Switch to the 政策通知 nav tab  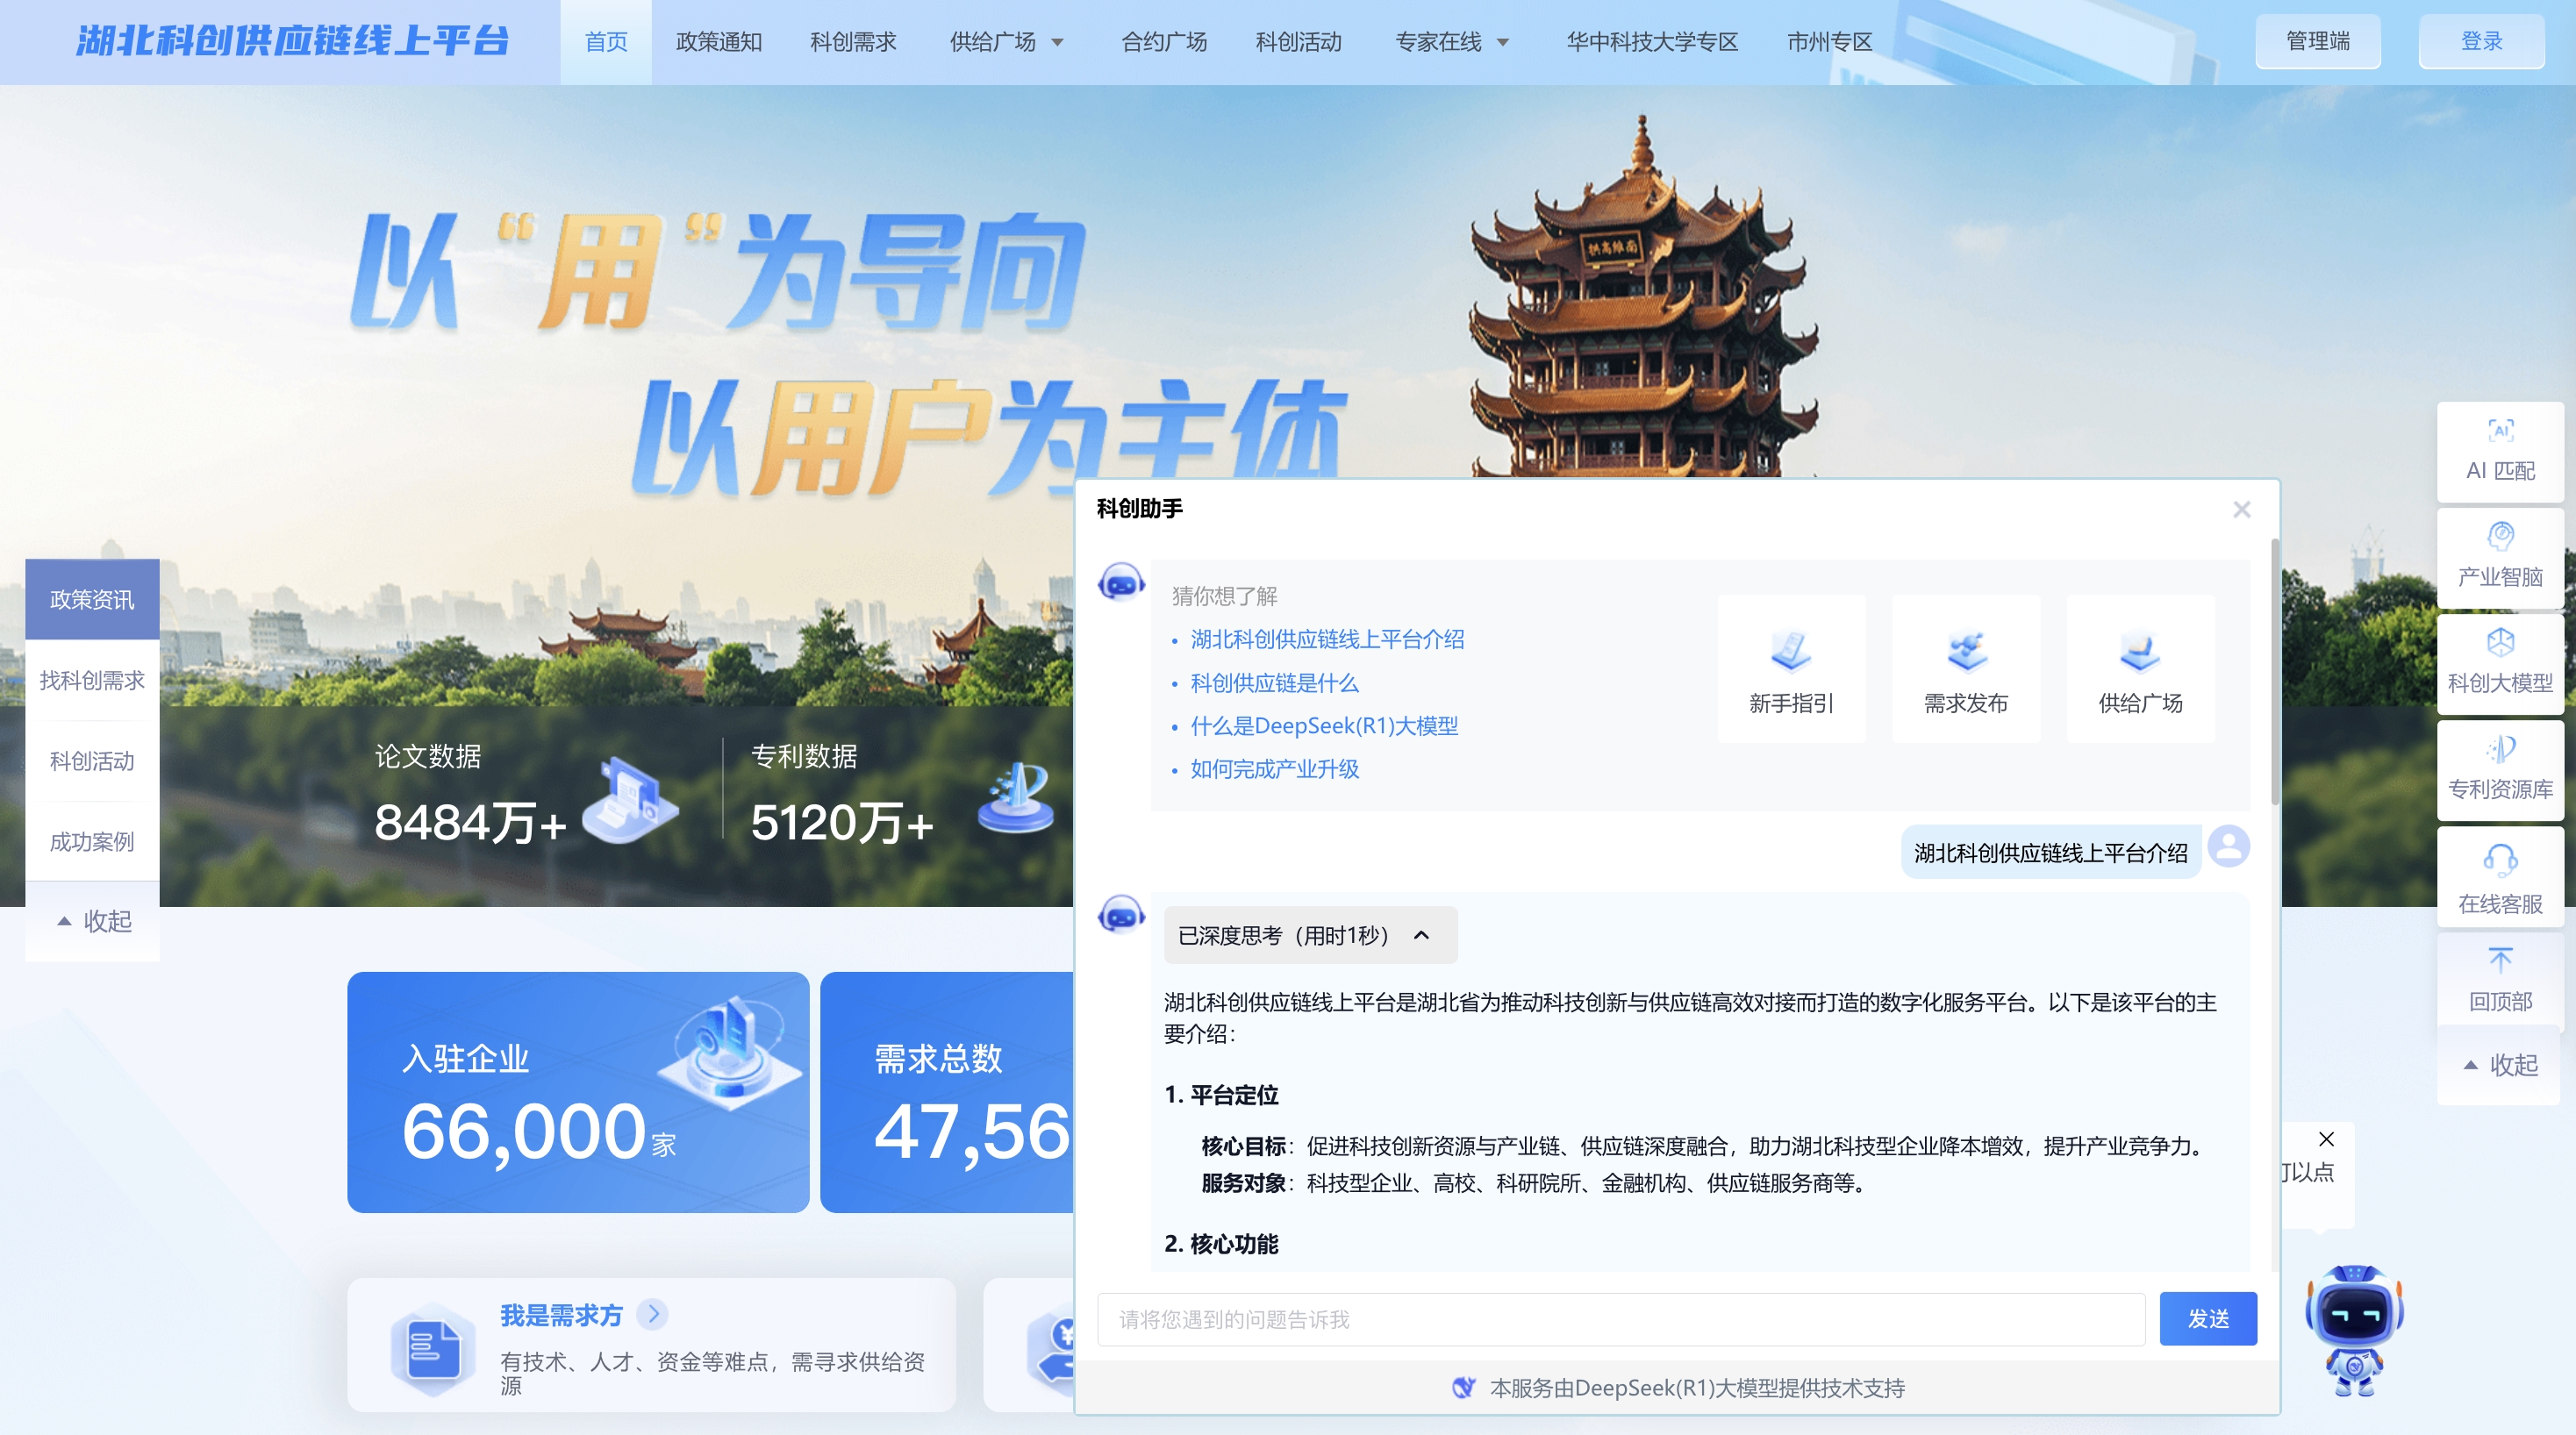coord(718,42)
